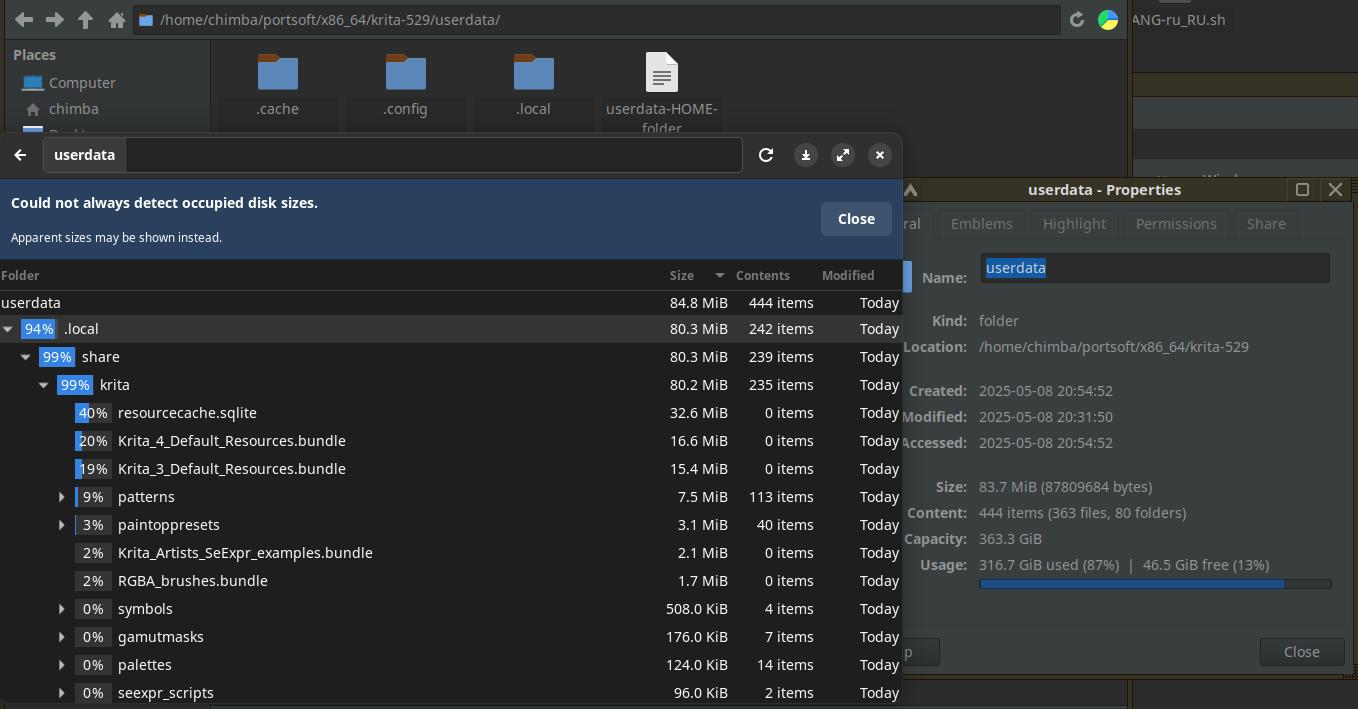This screenshot has height=709, width=1358.
Task: Rescan the userdata folder with the refresh icon
Action: pyautogui.click(x=766, y=155)
